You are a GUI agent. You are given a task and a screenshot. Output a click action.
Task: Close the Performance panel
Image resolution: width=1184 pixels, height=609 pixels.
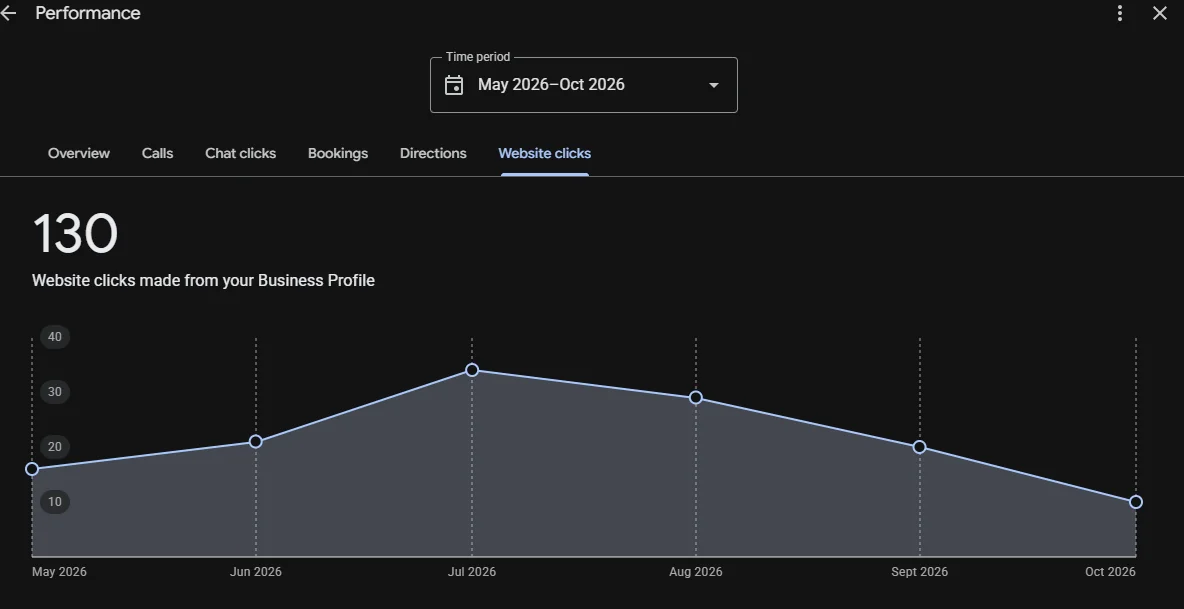1160,13
